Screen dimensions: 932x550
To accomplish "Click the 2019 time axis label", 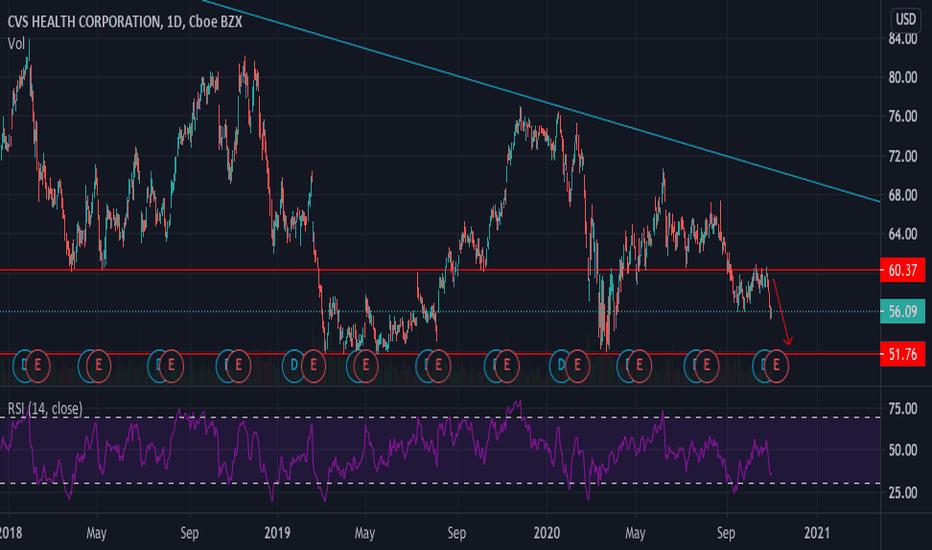I will click(x=277, y=533).
